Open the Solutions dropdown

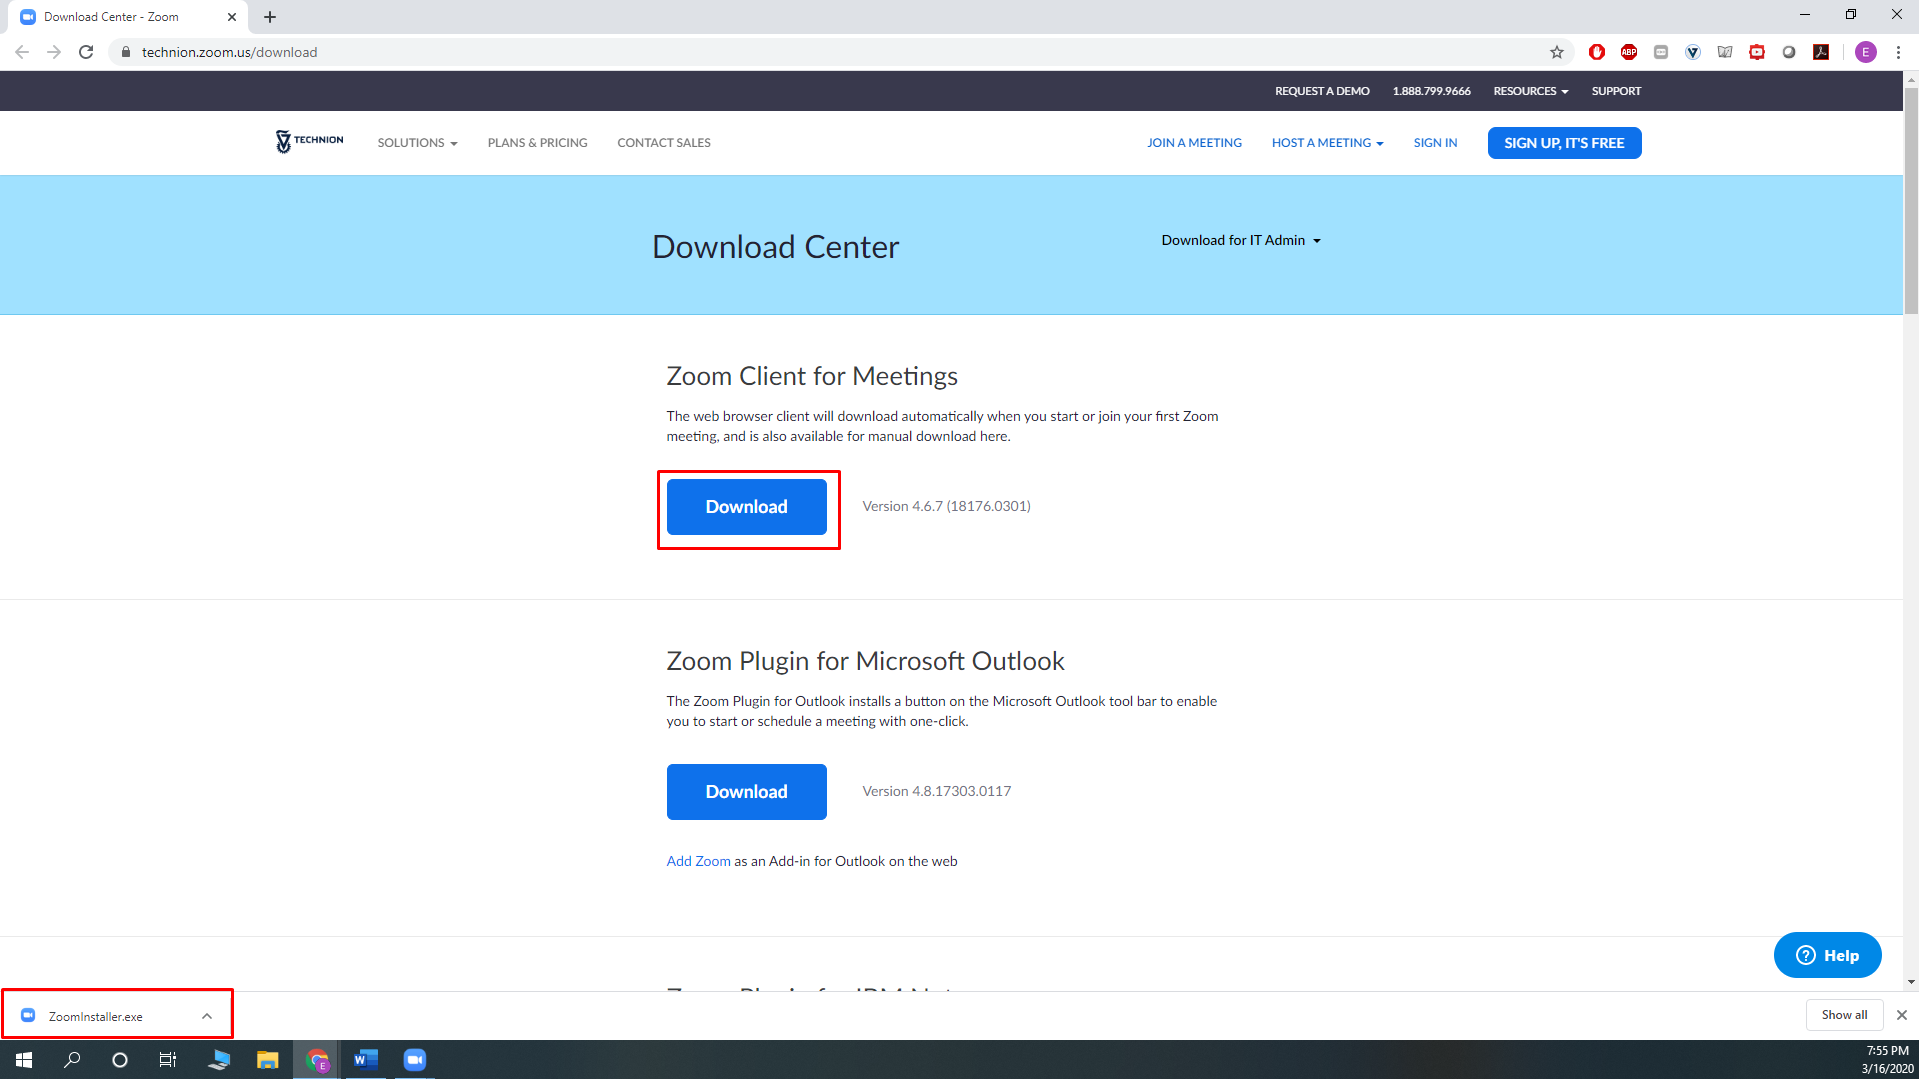(417, 143)
